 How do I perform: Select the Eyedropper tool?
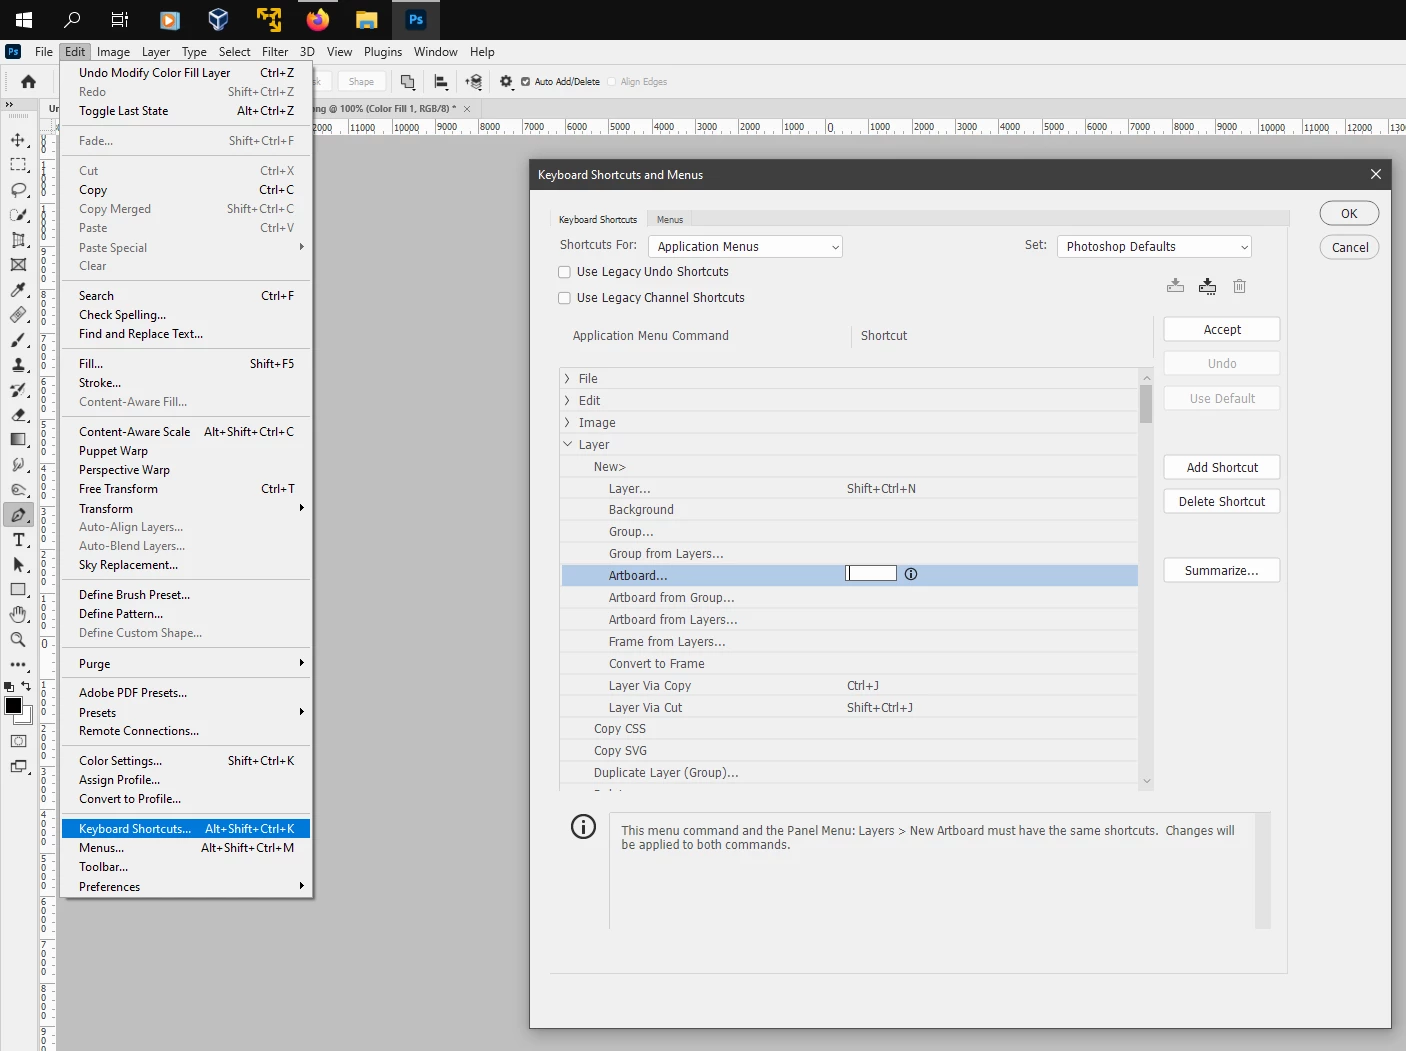[18, 290]
